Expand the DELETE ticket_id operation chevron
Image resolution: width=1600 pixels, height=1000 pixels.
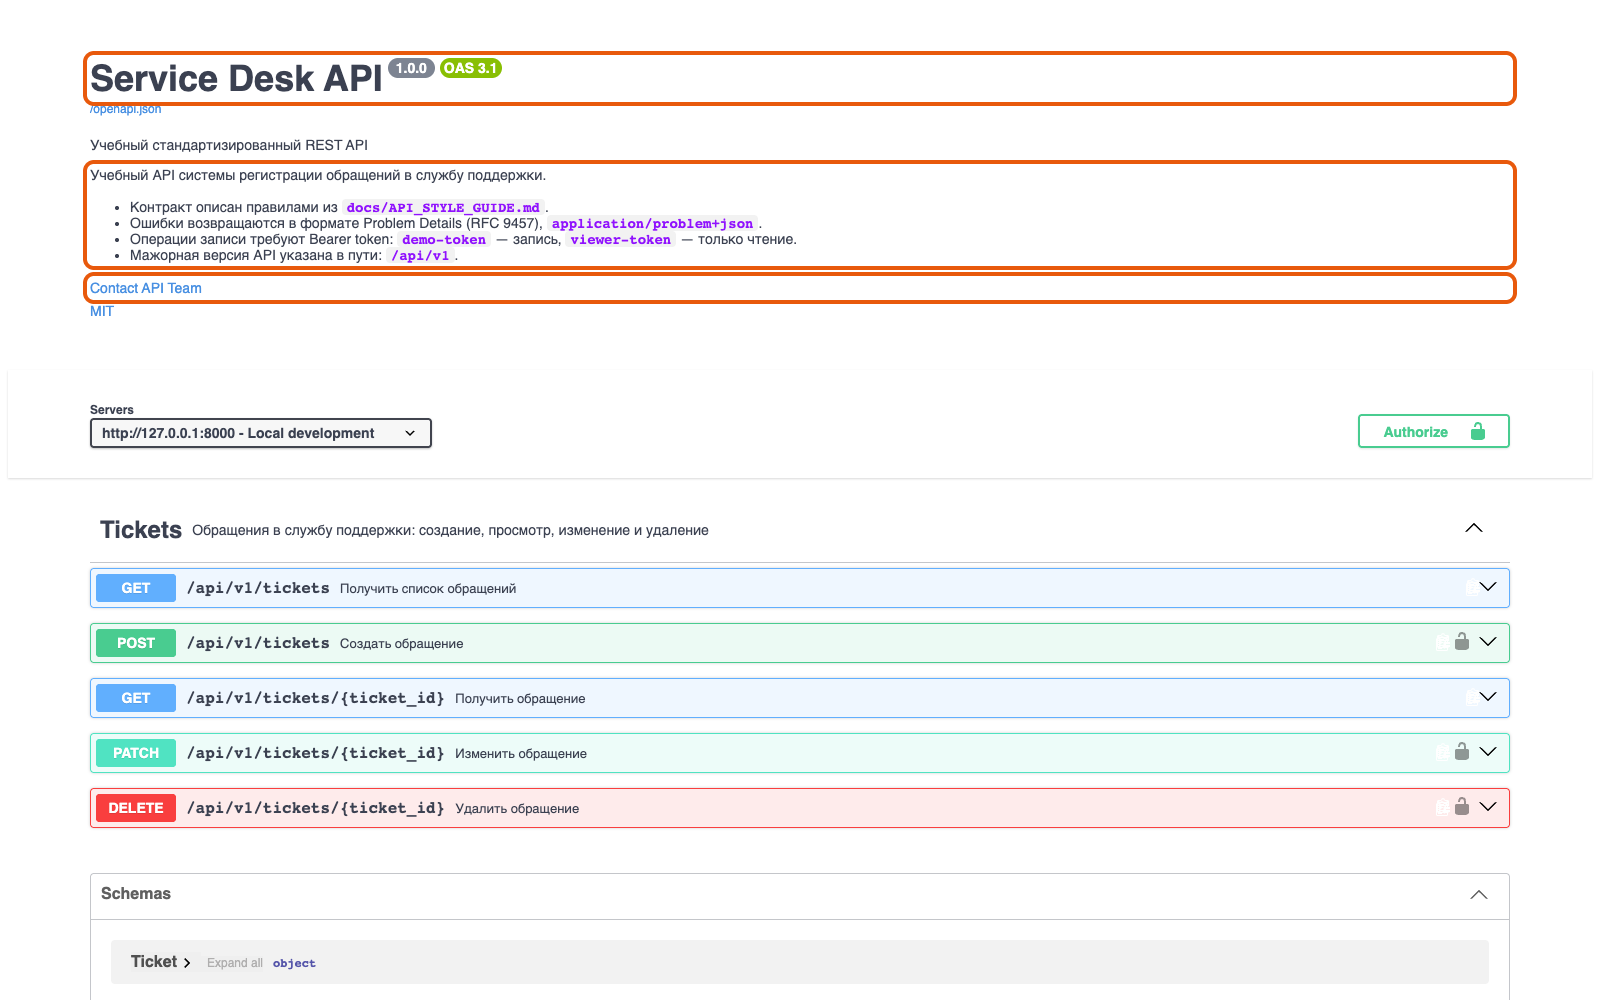click(1488, 807)
